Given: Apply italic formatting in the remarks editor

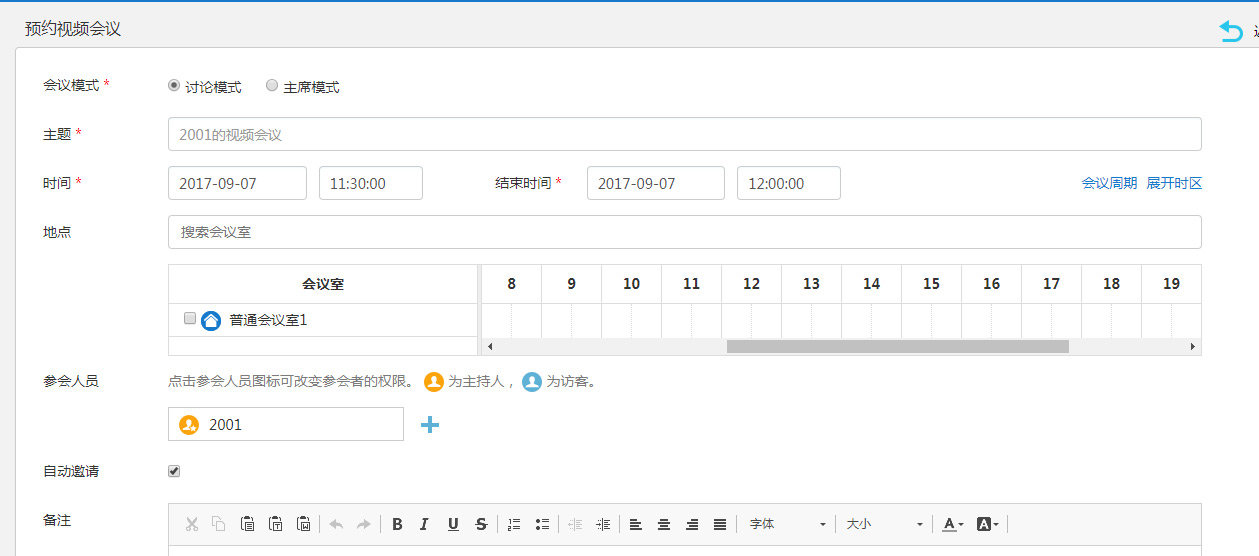Looking at the screenshot, I should (x=425, y=524).
